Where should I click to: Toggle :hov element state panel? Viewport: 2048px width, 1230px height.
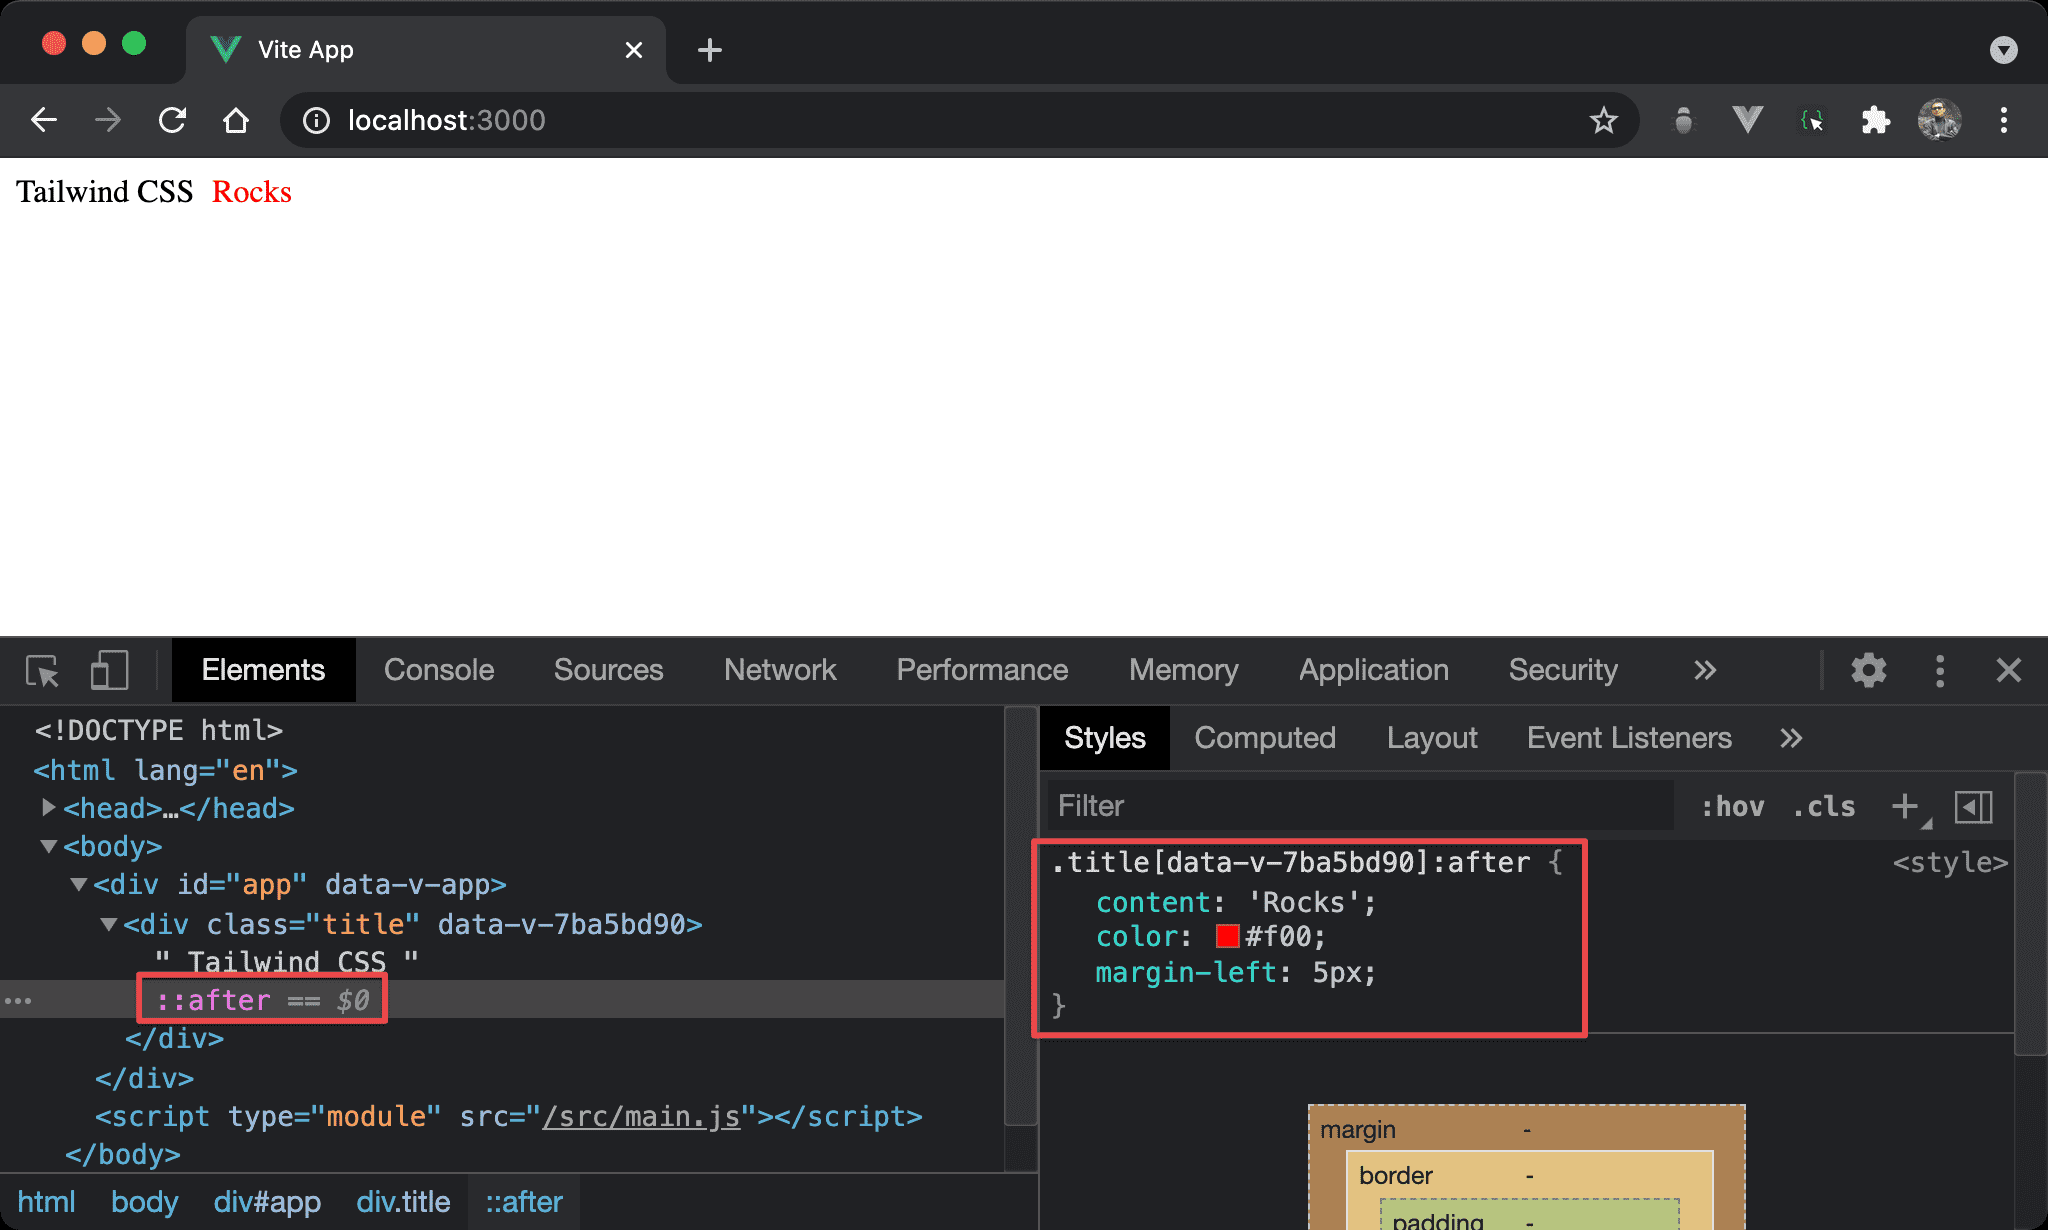pyautogui.click(x=1733, y=806)
